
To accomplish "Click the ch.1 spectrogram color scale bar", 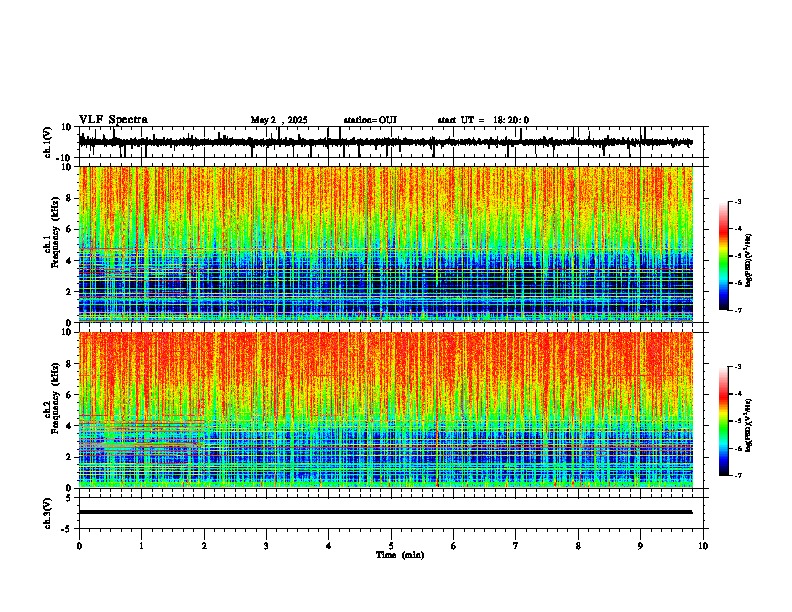I will tap(724, 256).
